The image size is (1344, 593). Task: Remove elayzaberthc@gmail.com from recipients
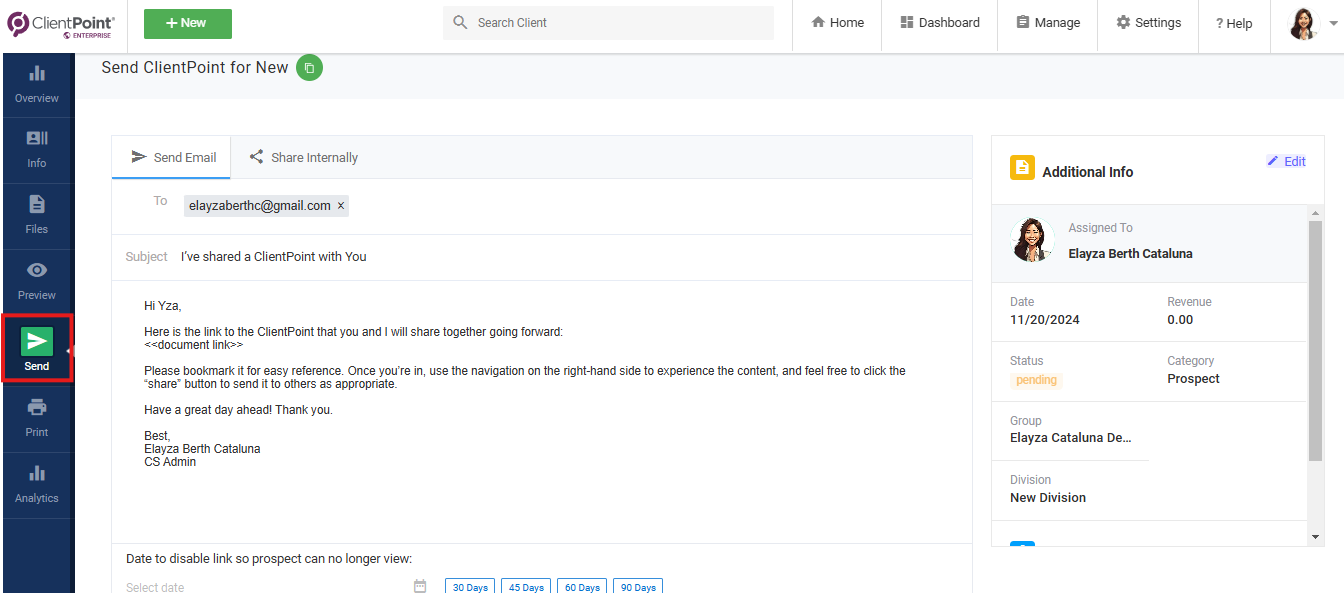[x=340, y=205]
